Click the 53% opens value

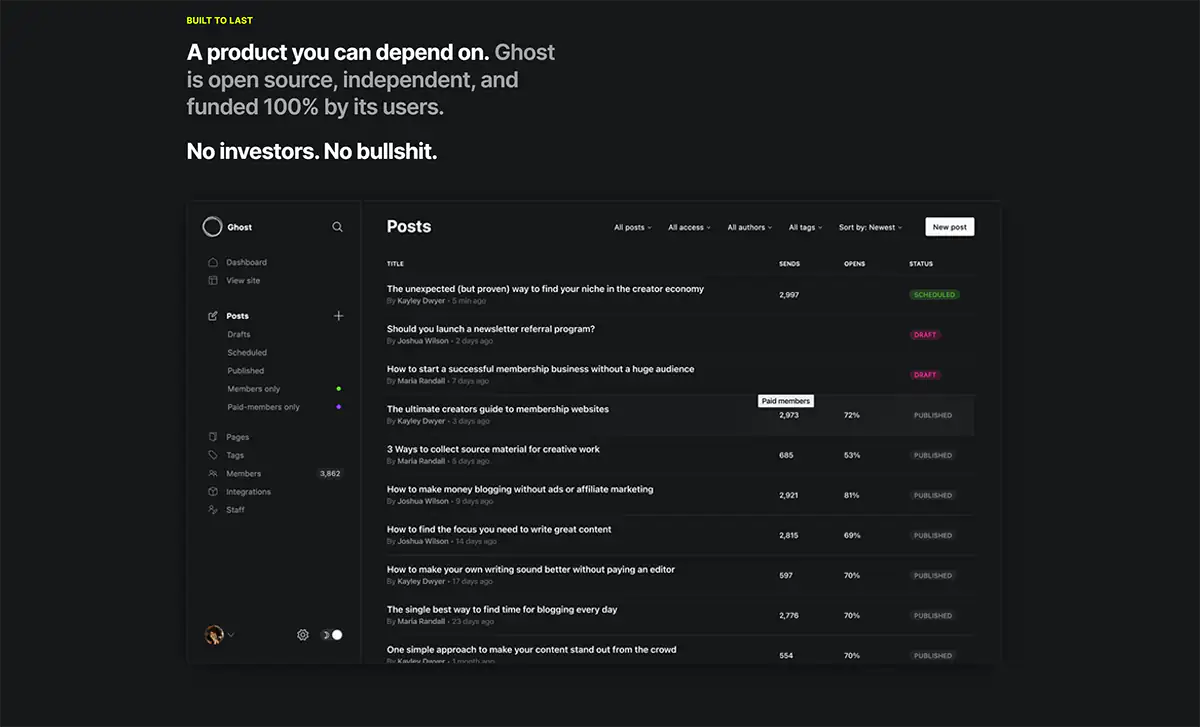852,455
